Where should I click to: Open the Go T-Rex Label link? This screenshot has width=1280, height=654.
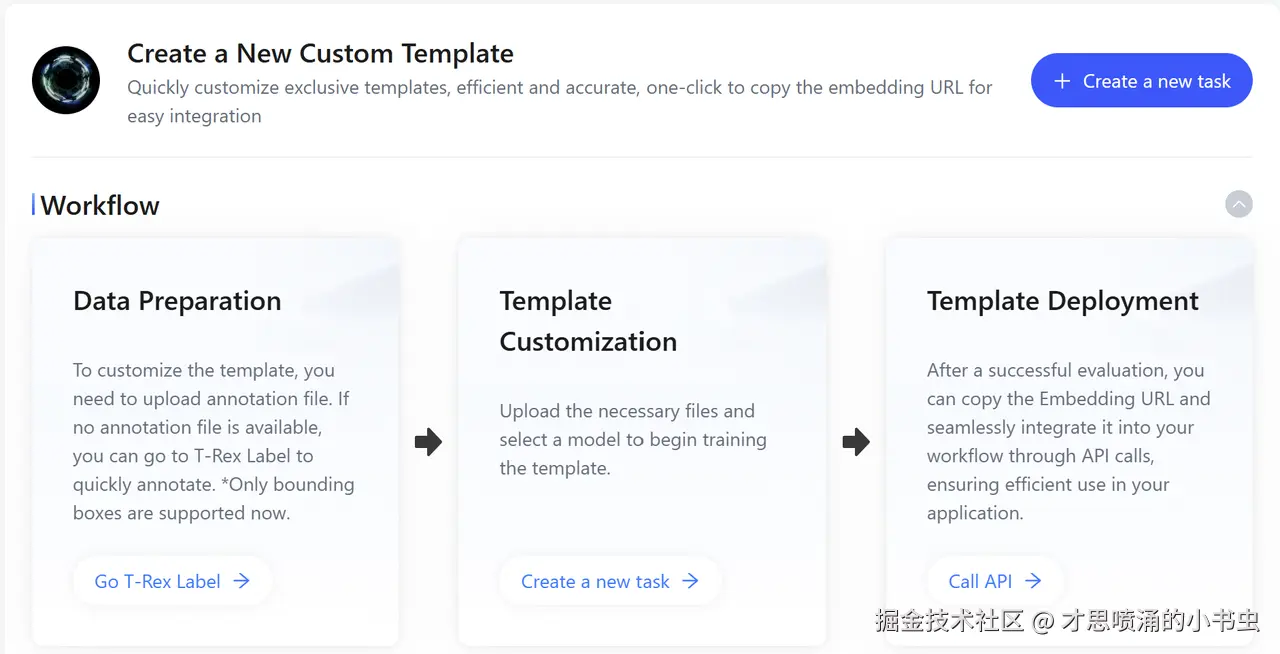[172, 581]
